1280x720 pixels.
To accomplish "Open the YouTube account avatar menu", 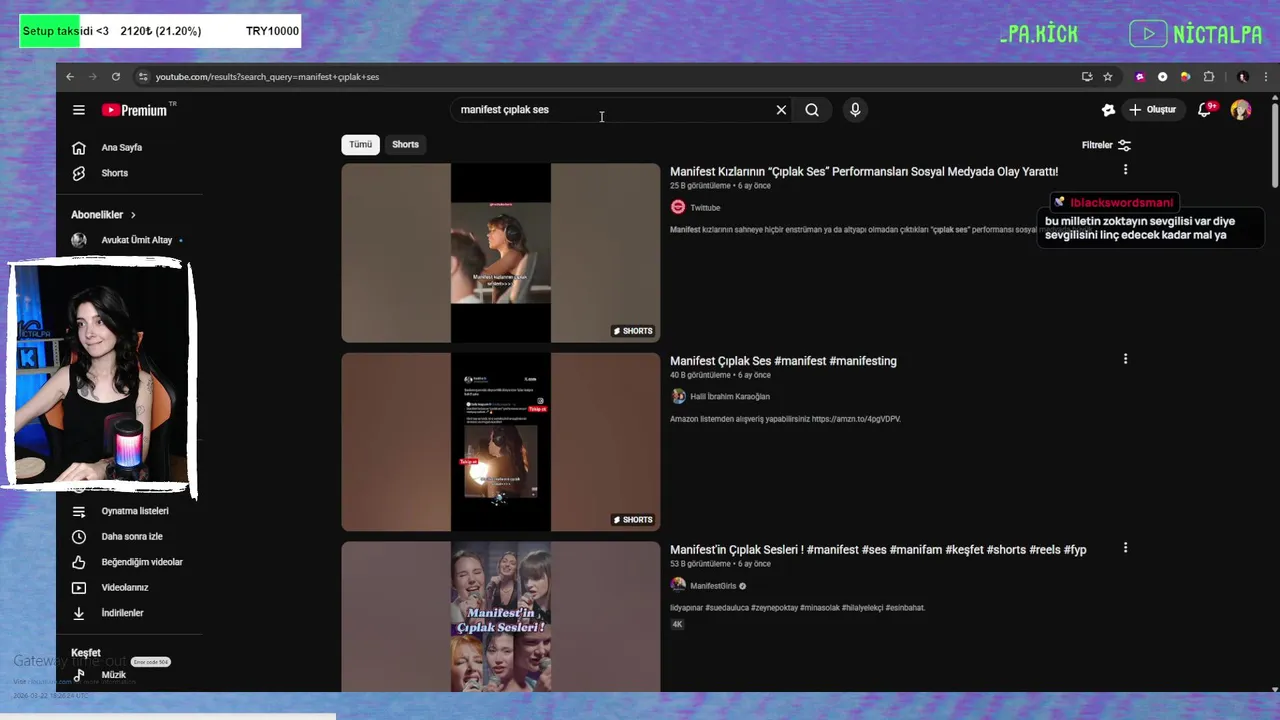I will [x=1241, y=110].
